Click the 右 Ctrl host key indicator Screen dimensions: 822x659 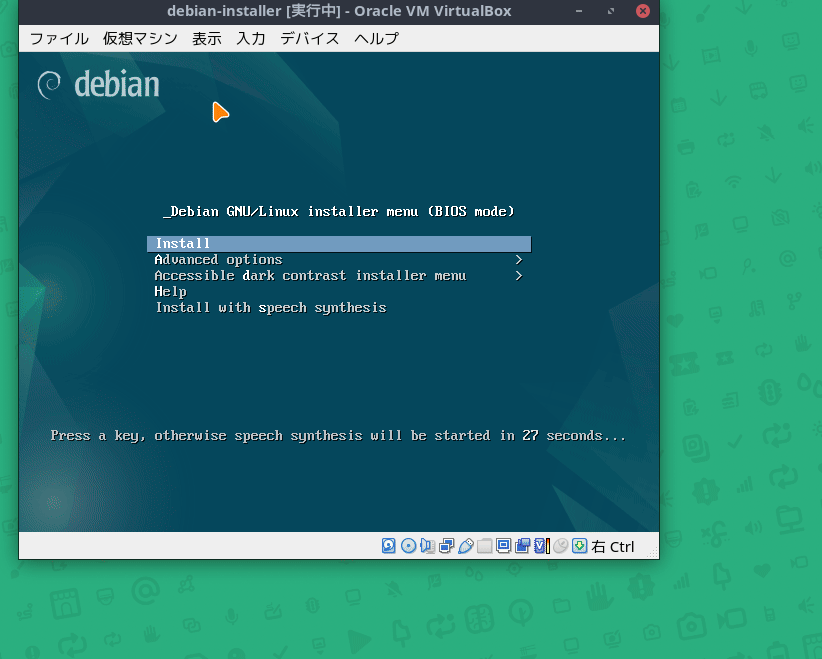[613, 547]
